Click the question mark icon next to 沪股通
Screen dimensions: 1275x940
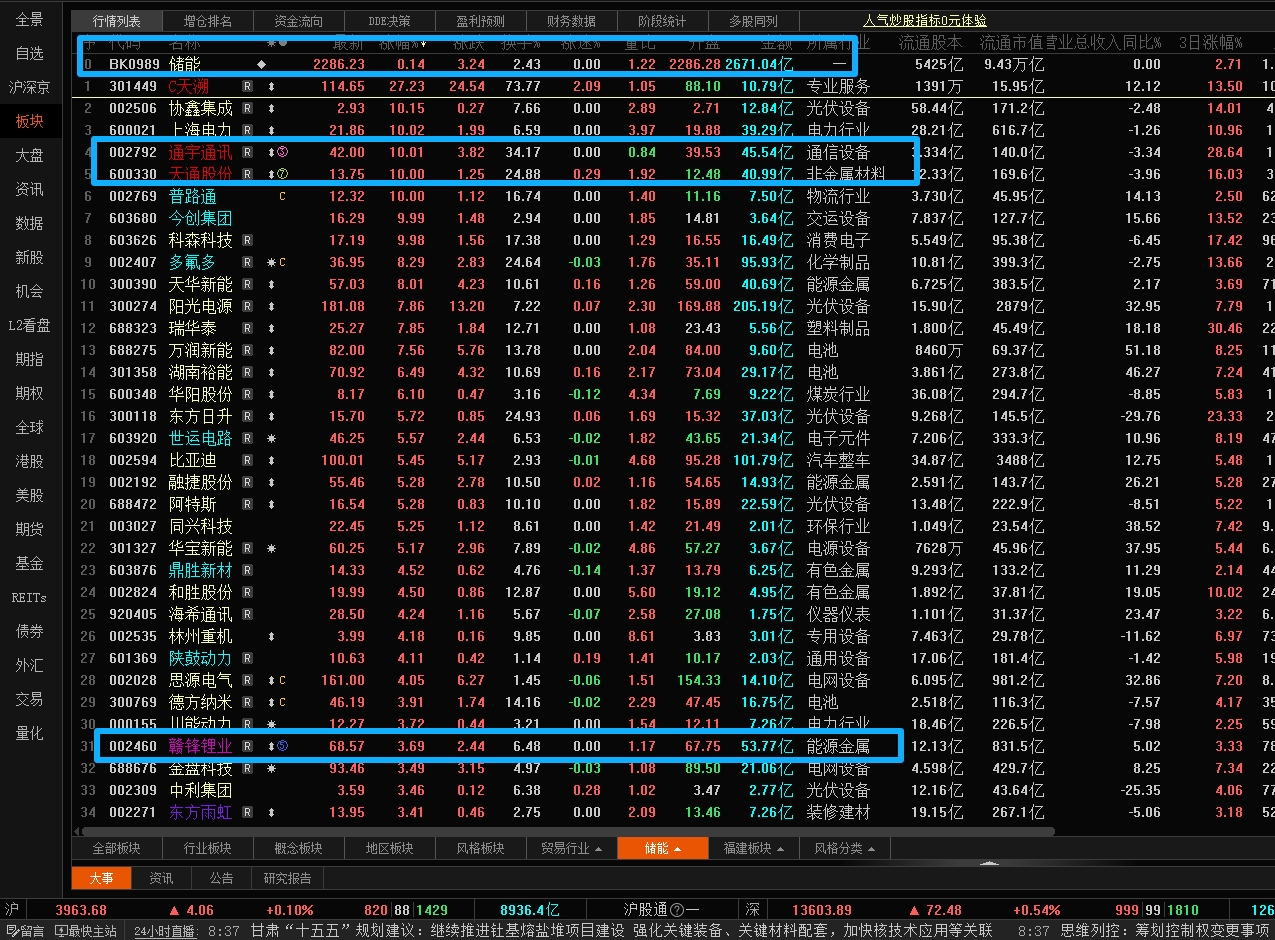677,910
